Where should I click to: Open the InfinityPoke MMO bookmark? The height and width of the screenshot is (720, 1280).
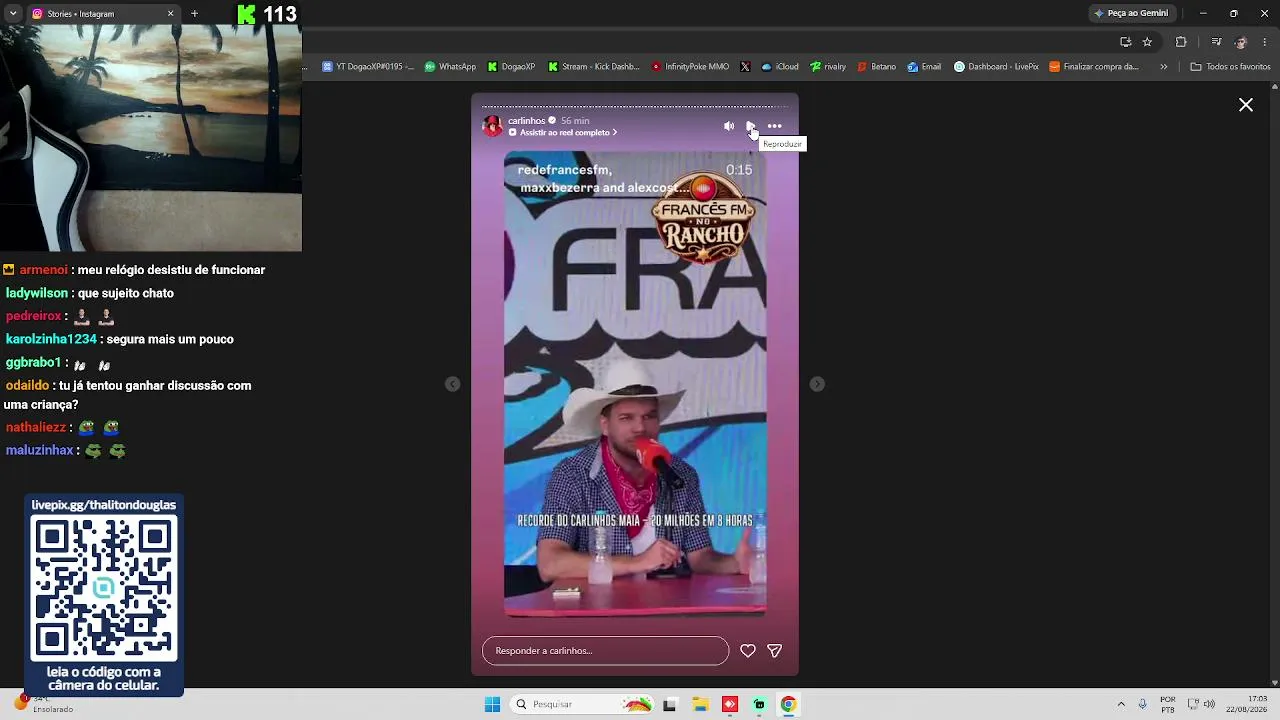point(690,67)
